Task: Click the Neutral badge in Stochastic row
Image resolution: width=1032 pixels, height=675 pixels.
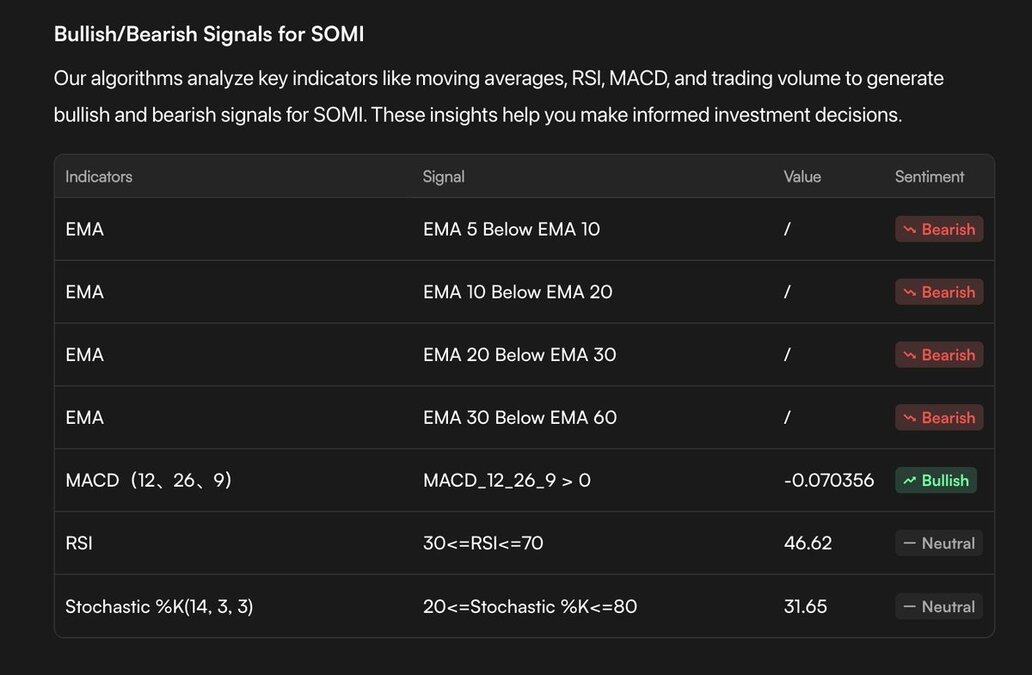Action: click(x=938, y=607)
